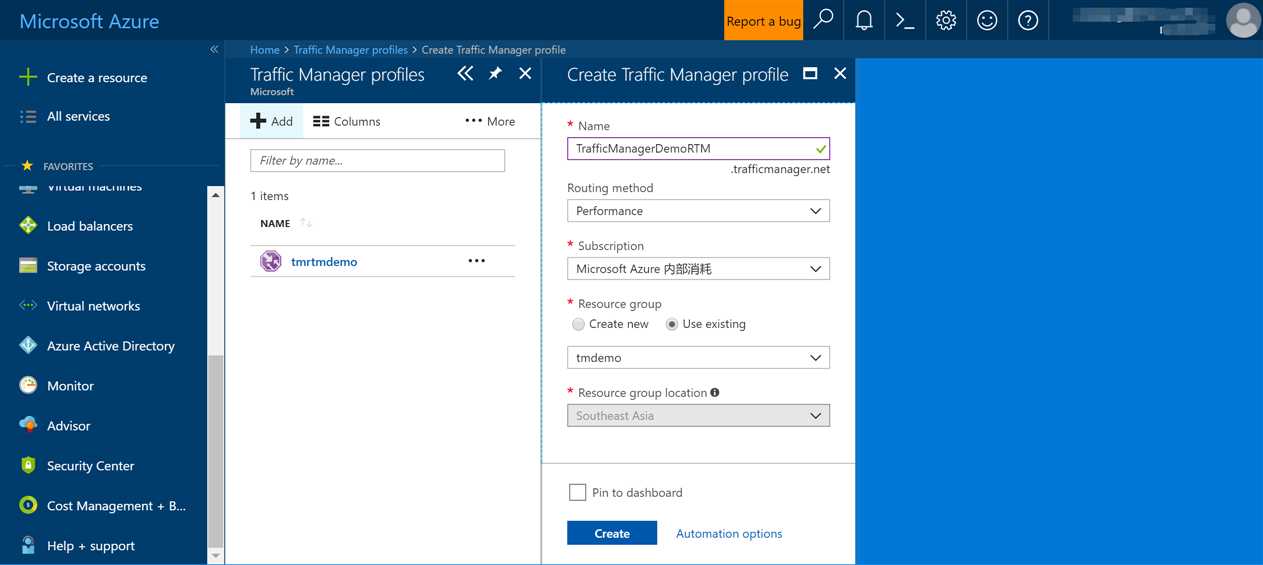
Task: Collapse the Traffic Manager profiles blade
Action: 465,73
